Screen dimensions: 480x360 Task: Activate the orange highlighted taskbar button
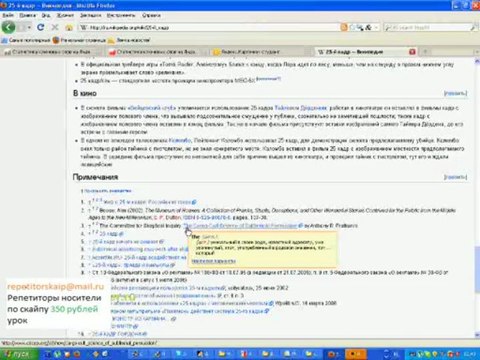(355, 354)
